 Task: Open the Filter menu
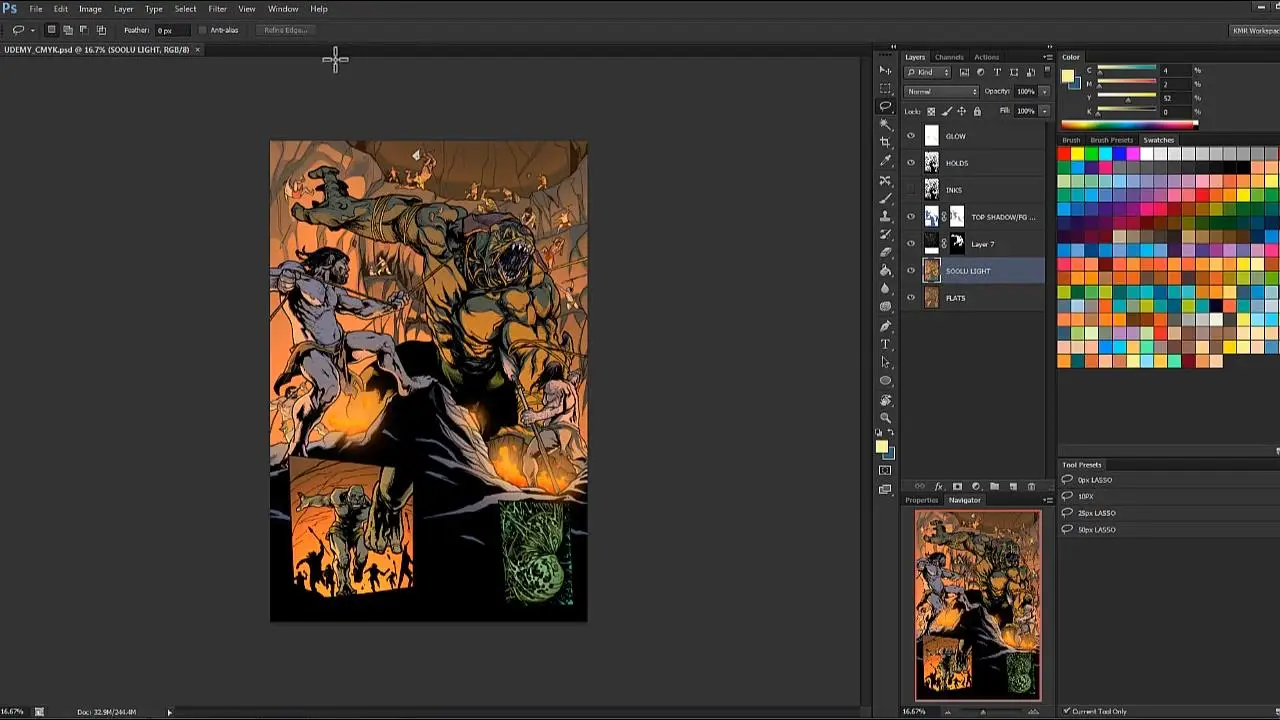click(x=217, y=9)
